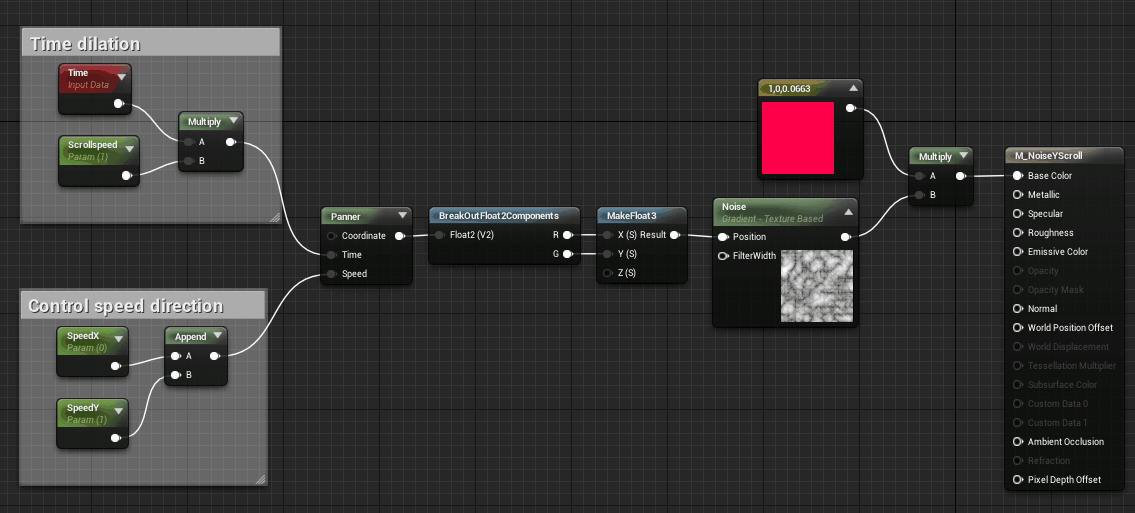The height and width of the screenshot is (513, 1135).
Task: Click the World Position Offset input pin
Action: coord(1018,328)
